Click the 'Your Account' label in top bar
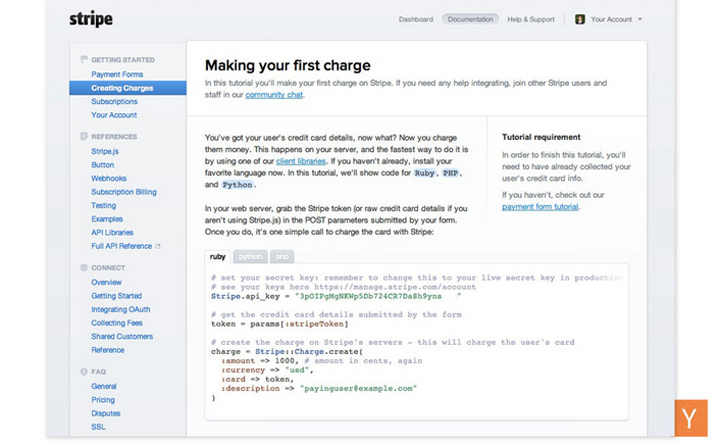 coord(611,19)
